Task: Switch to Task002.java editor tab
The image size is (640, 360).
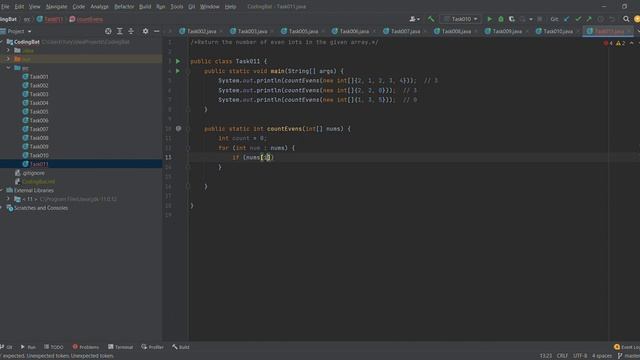Action: click(x=201, y=31)
